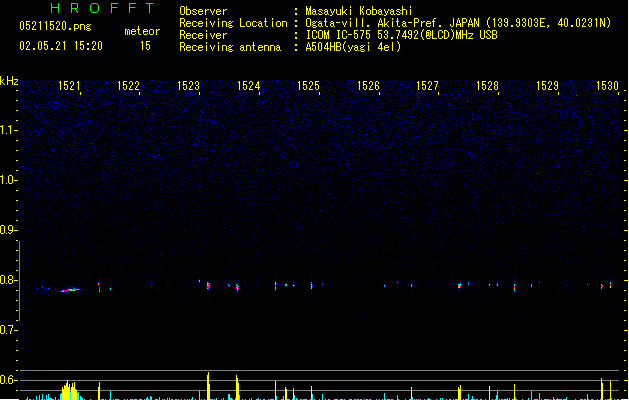Select the file name 05211520.png

[x=55, y=26]
